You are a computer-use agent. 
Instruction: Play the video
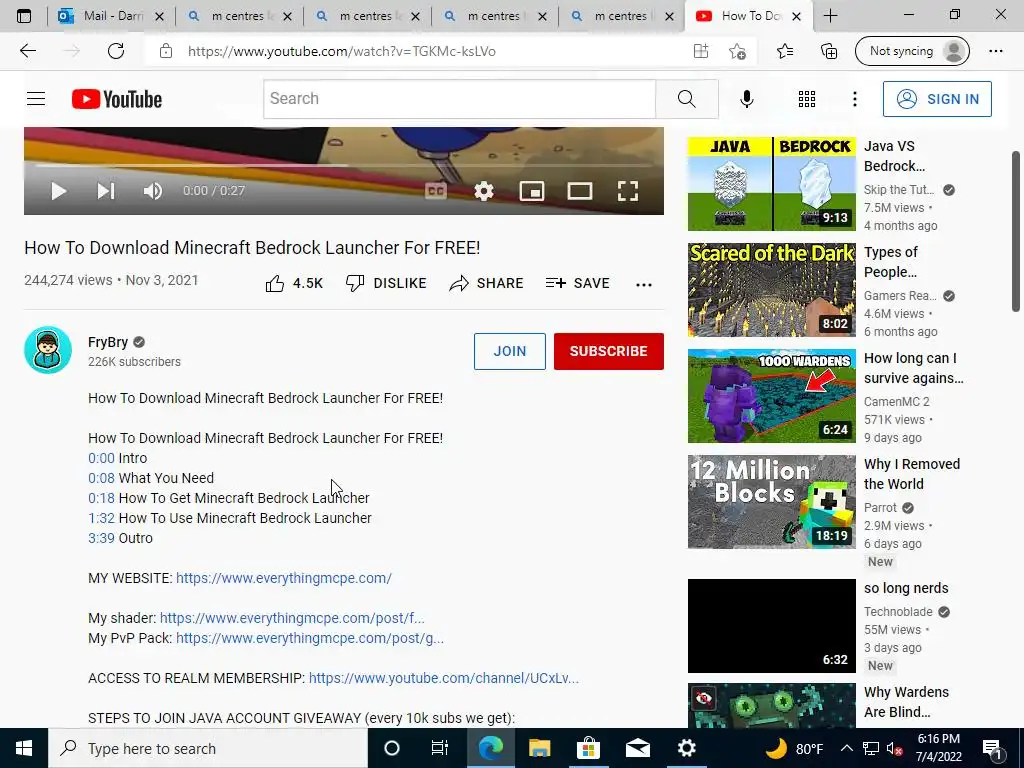coord(59,191)
